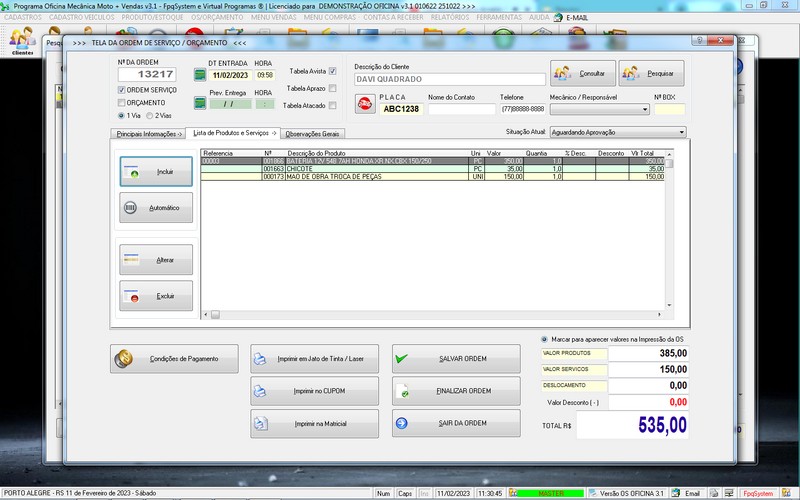Open the Mecânico / Responsável dropdown
This screenshot has height=500, width=800.
pos(599,109)
